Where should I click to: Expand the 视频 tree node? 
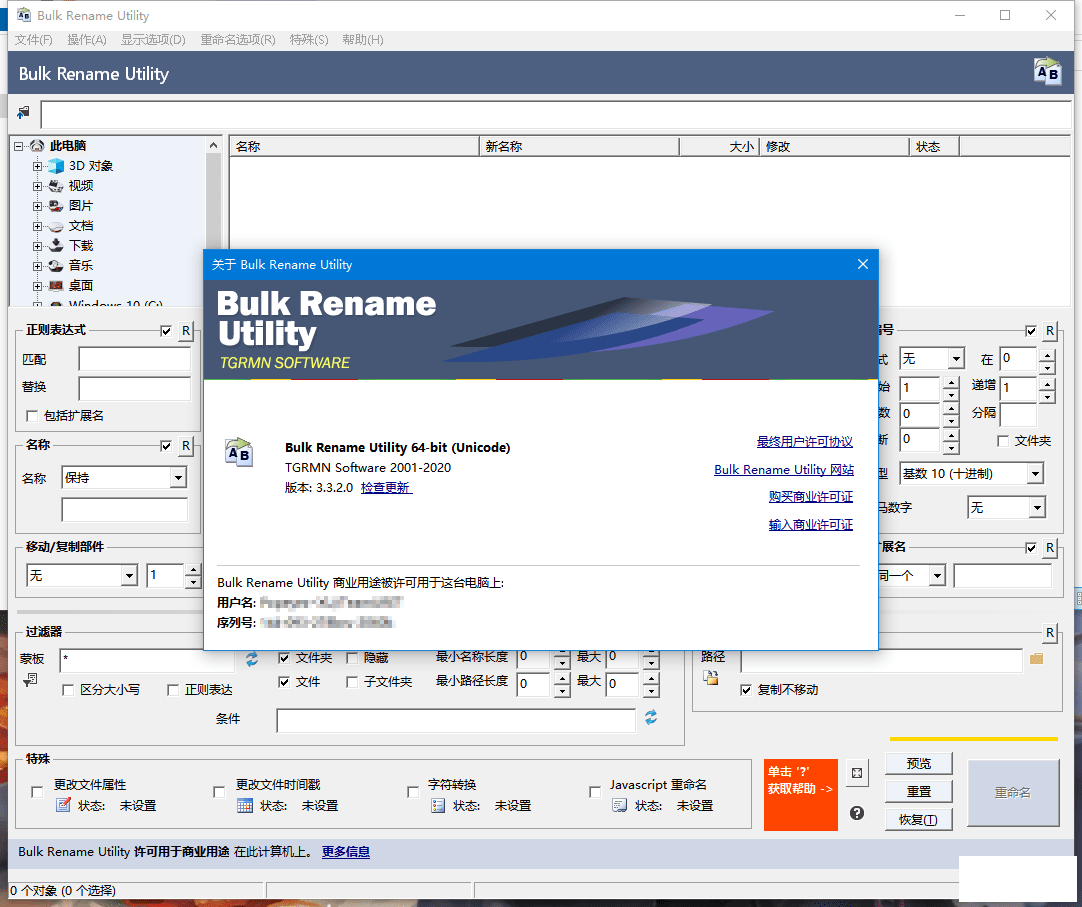(37, 186)
